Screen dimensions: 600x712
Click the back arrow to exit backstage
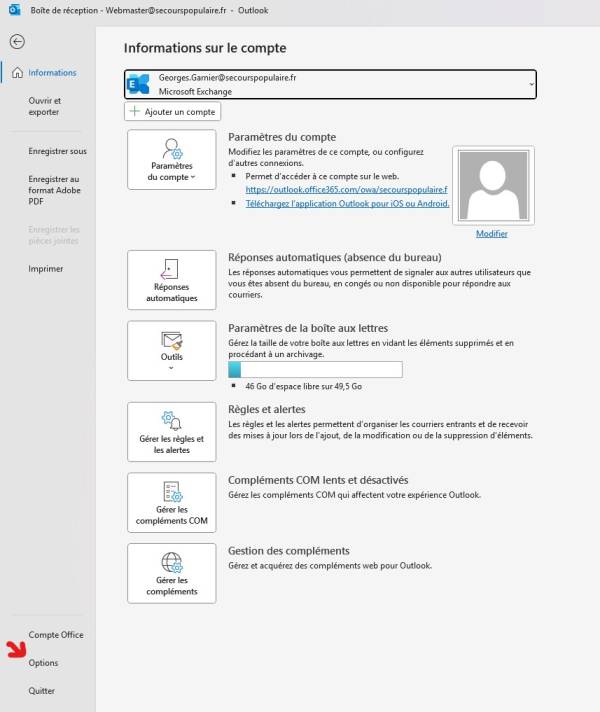[x=17, y=42]
